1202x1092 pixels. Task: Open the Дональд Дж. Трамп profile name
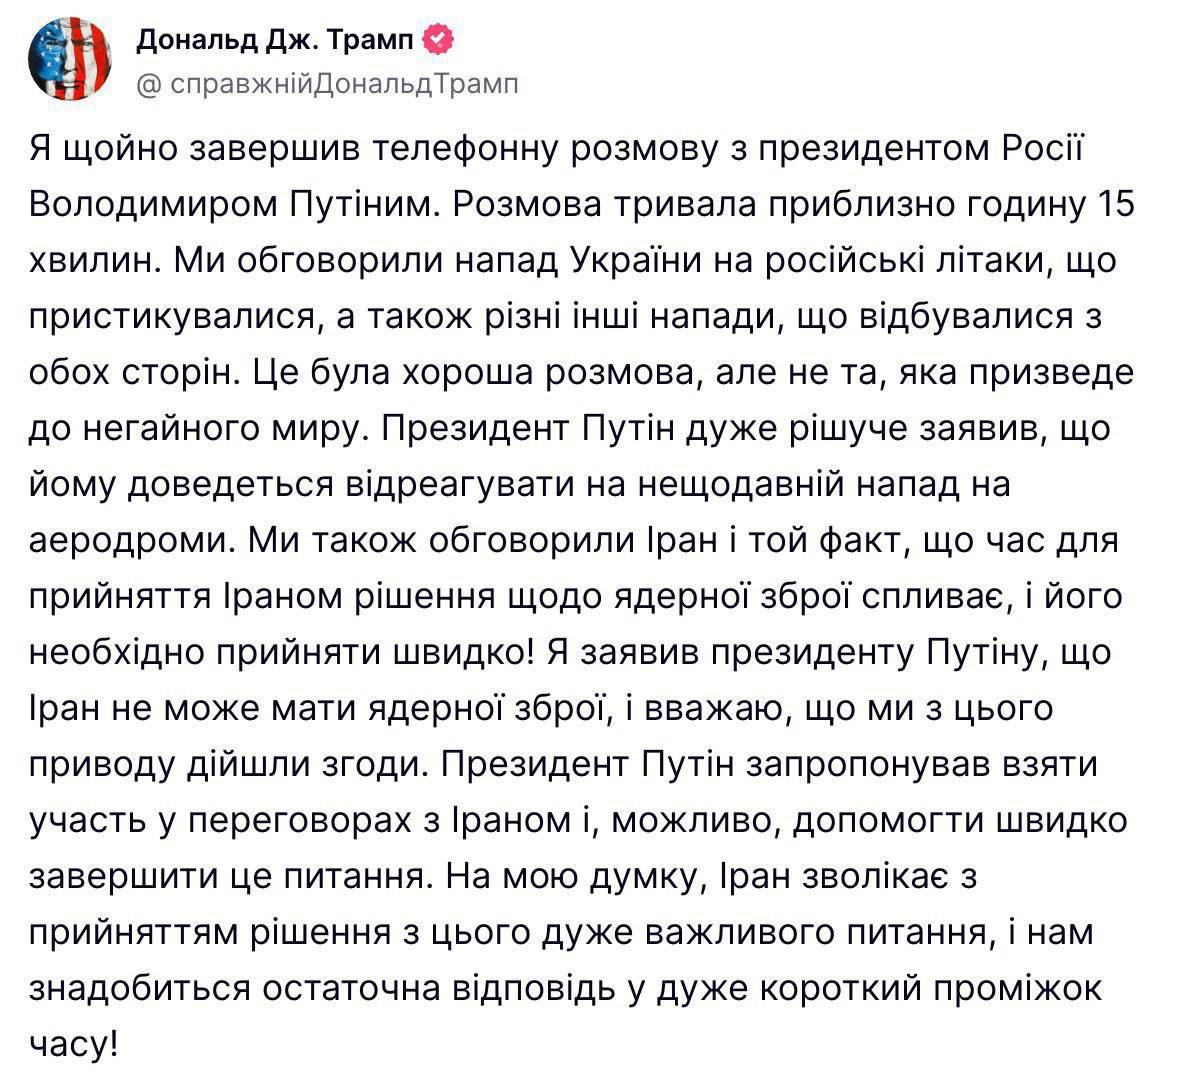275,41
